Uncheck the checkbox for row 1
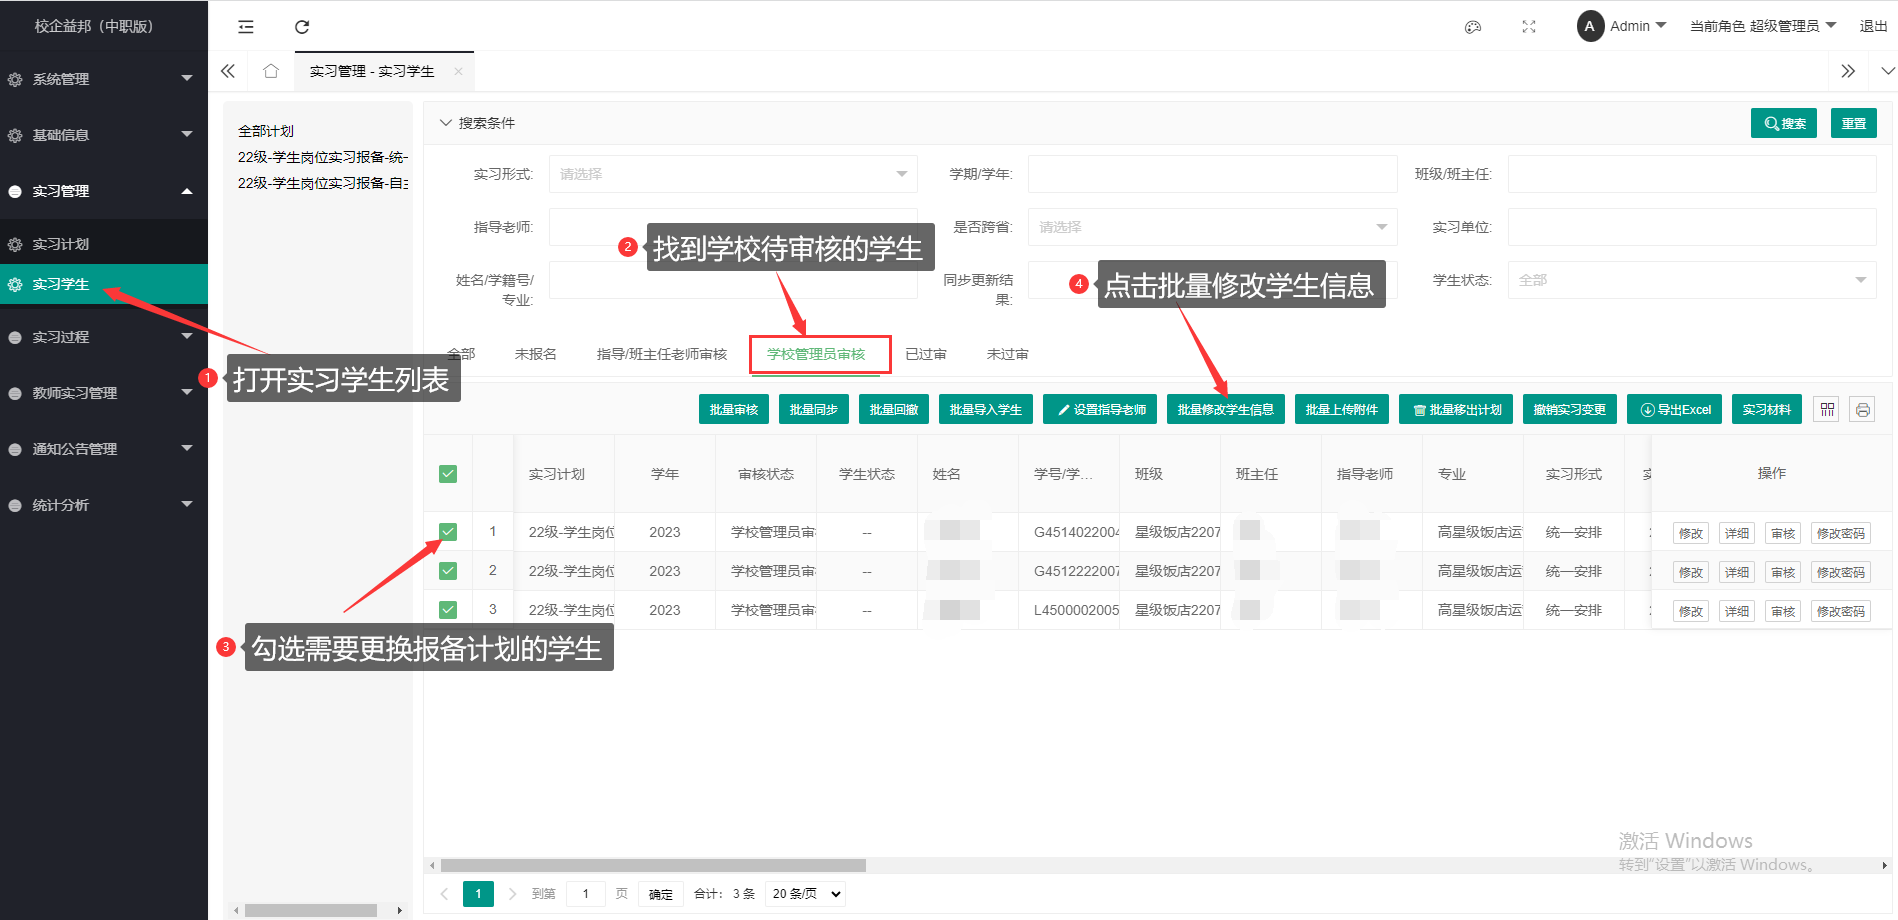The width and height of the screenshot is (1898, 920). click(448, 532)
